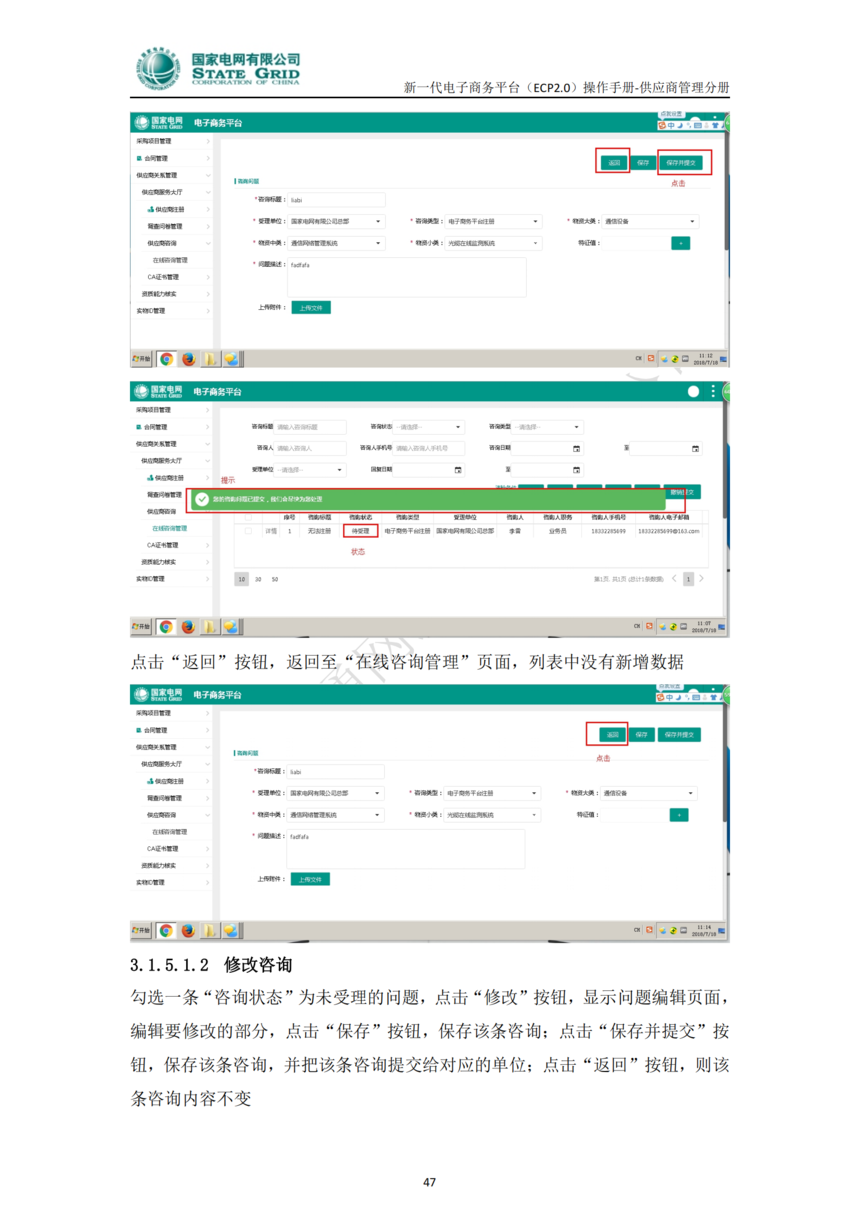Image resolution: width=860 pixels, height=1216 pixels.
Task: Check the checkbox of the 无法注册 consultation row
Action: point(246,531)
